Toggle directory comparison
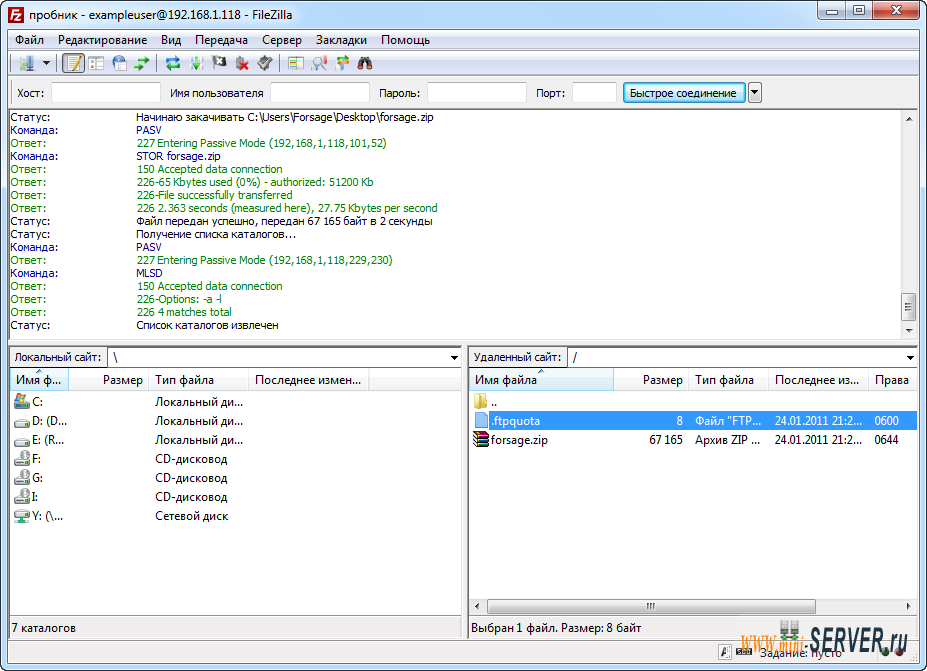This screenshot has width=927, height=671. 319,63
